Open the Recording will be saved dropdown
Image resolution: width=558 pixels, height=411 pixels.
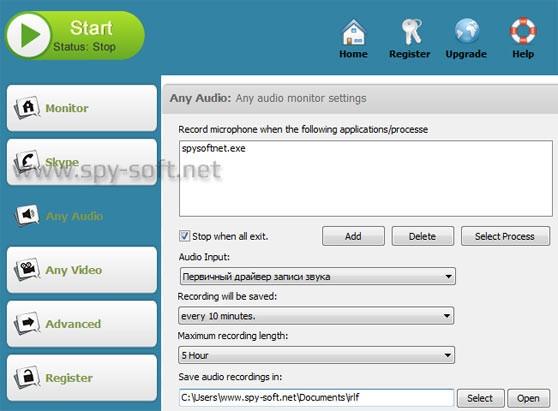[x=316, y=316]
